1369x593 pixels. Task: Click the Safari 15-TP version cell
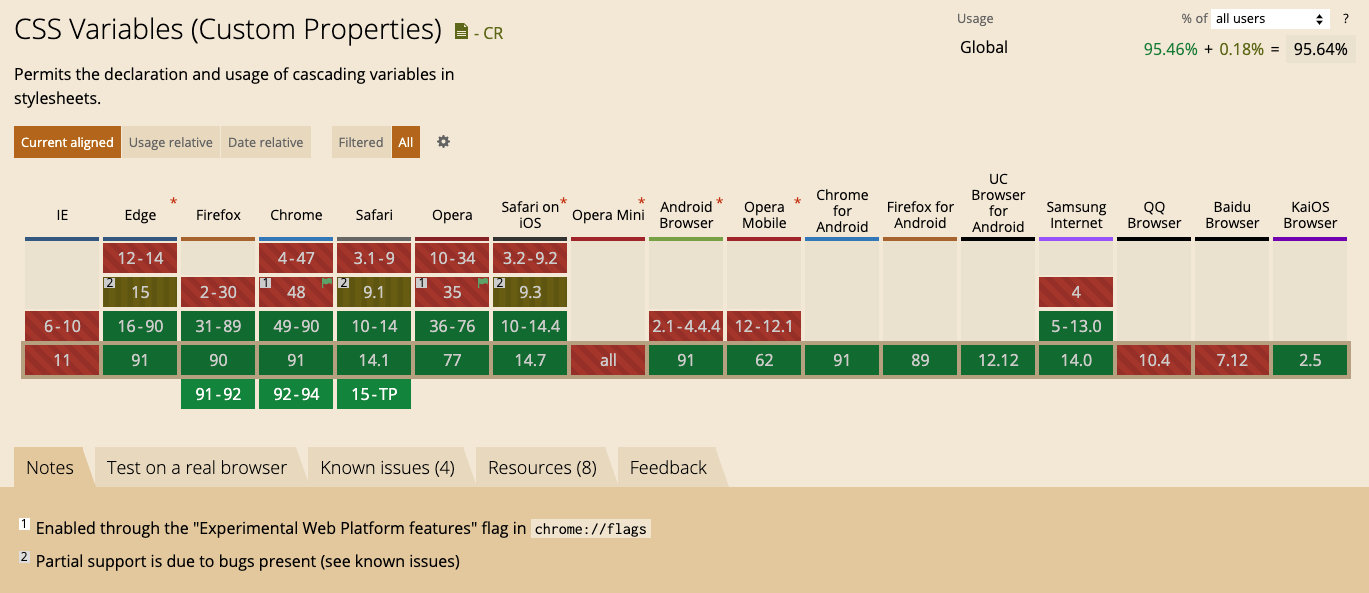tap(374, 394)
